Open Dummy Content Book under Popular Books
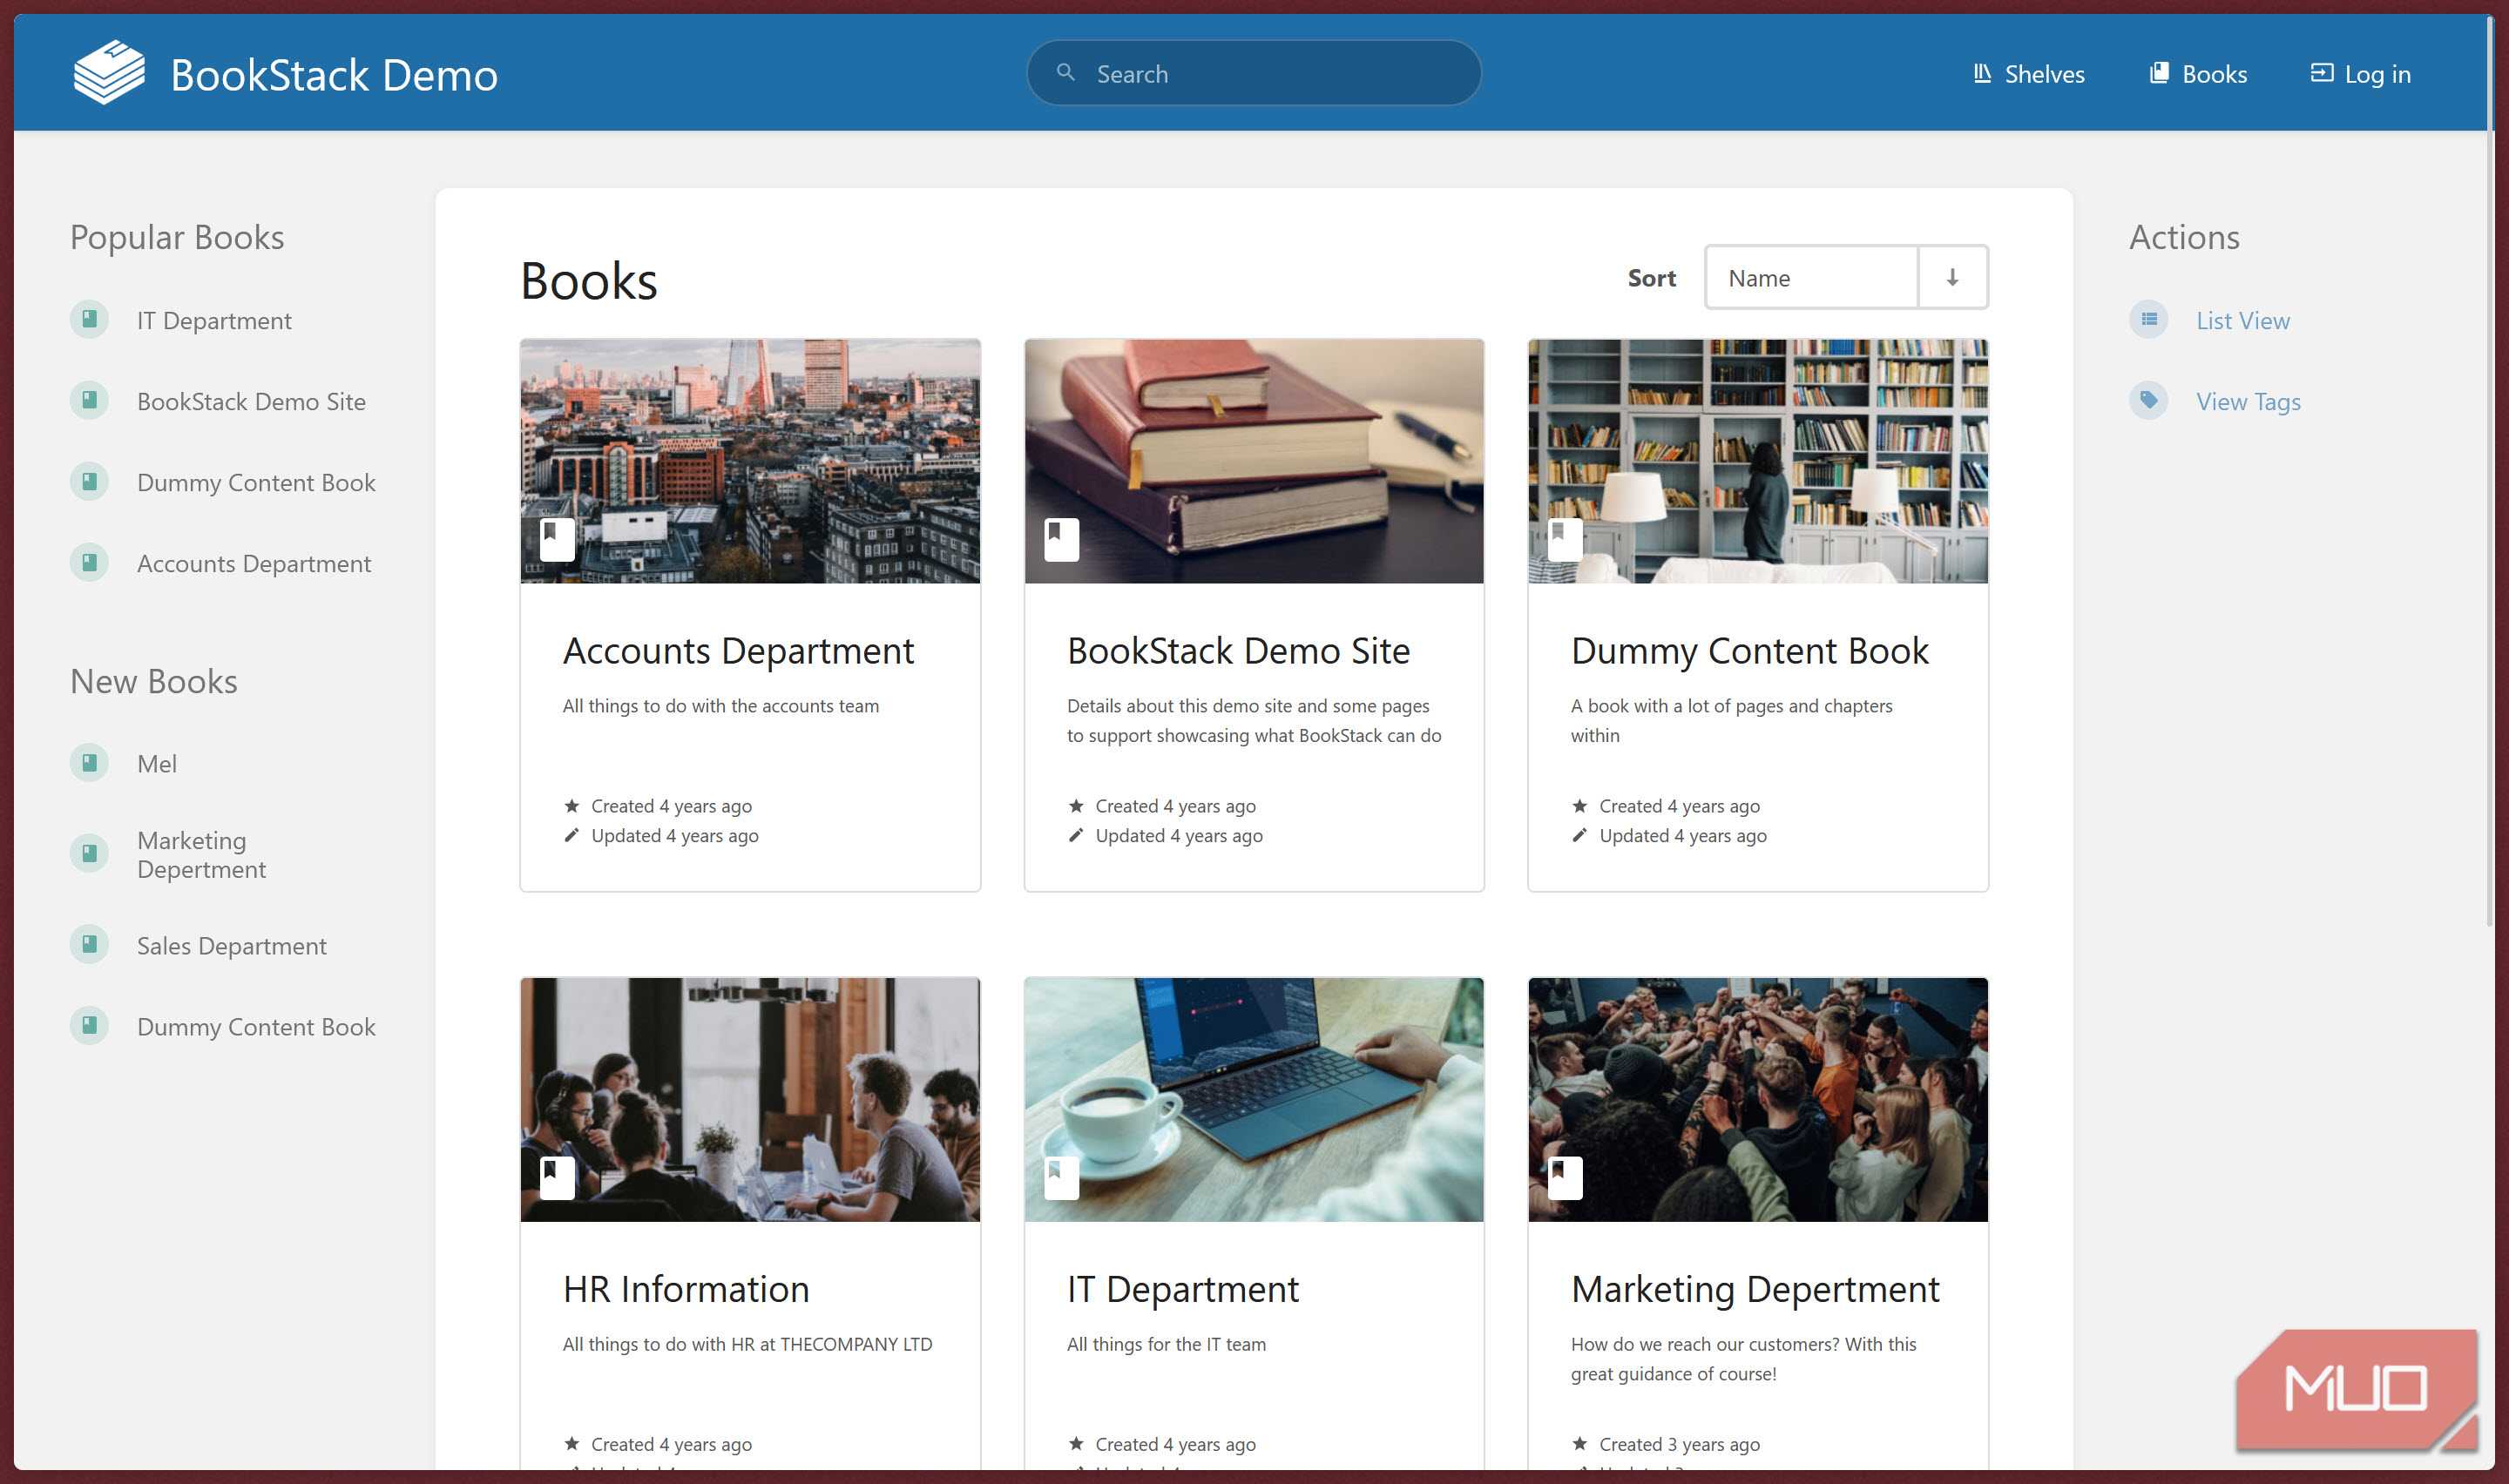 (x=256, y=483)
